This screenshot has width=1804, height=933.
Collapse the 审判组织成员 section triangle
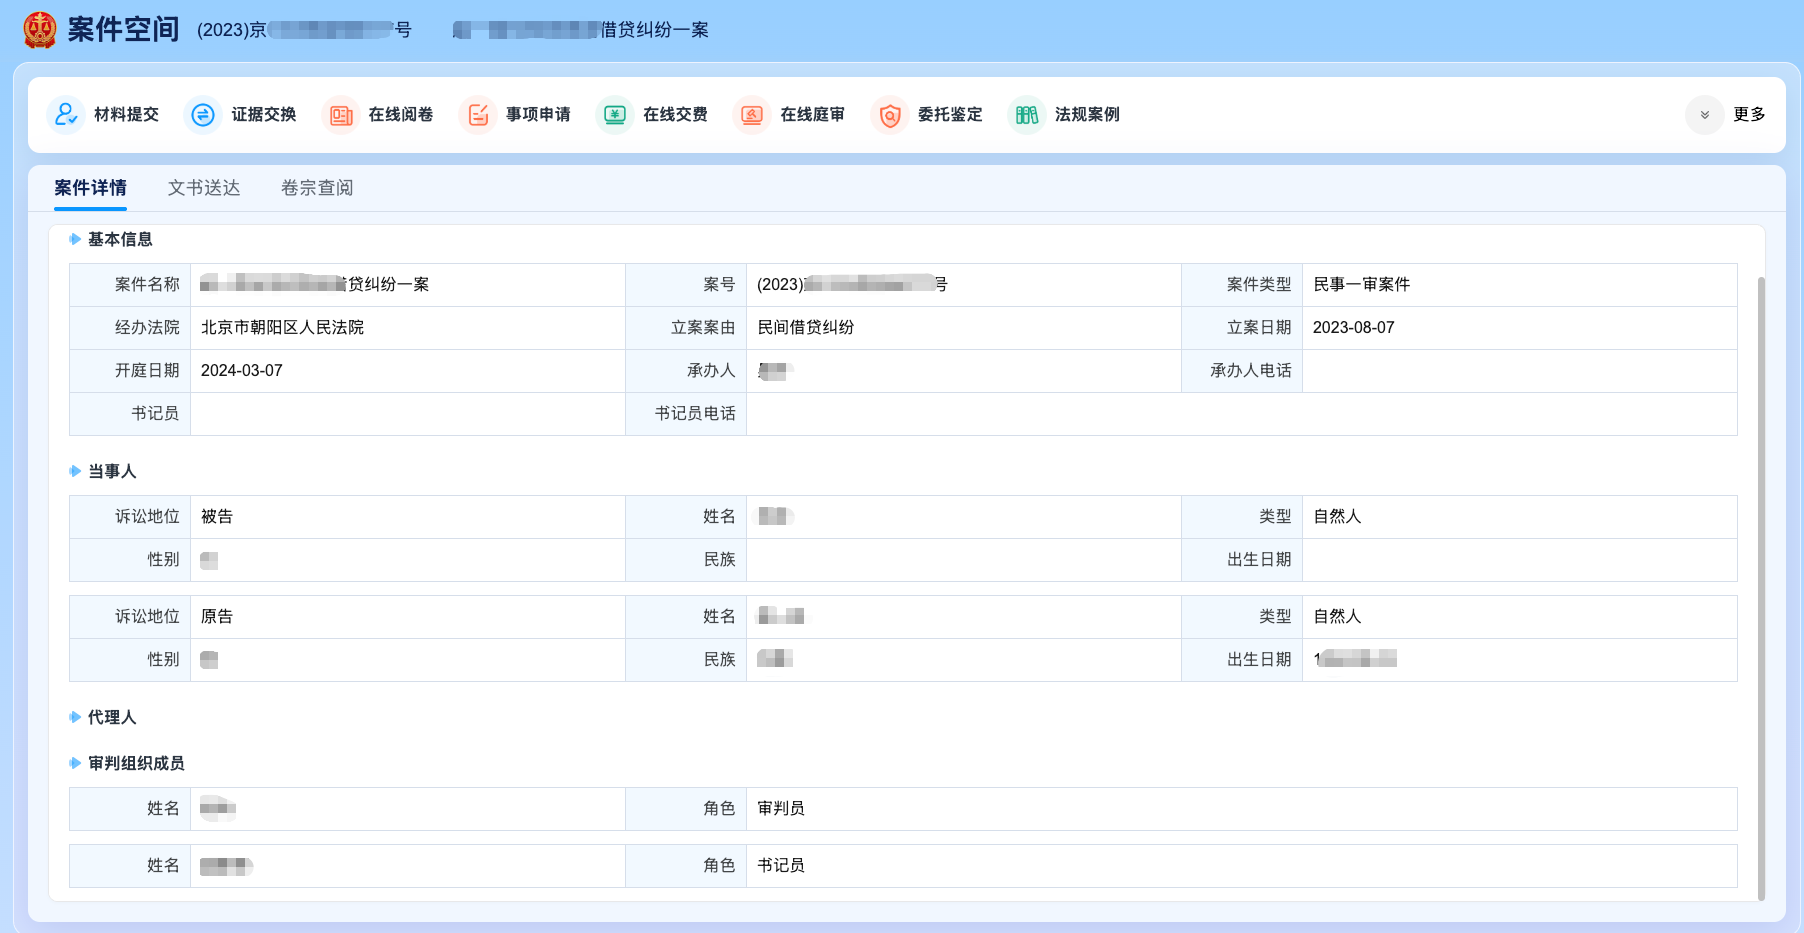click(75, 763)
